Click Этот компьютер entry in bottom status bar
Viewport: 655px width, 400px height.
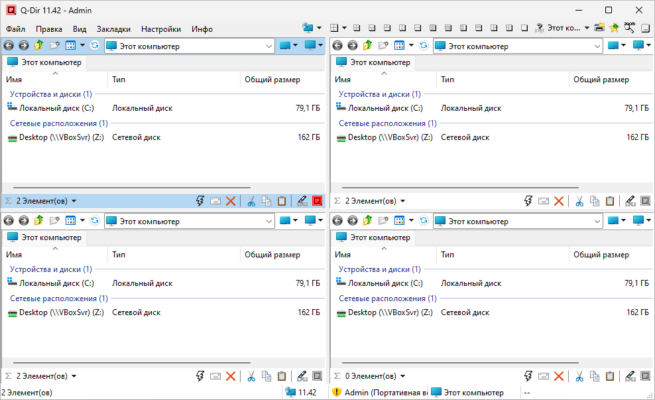click(467, 392)
